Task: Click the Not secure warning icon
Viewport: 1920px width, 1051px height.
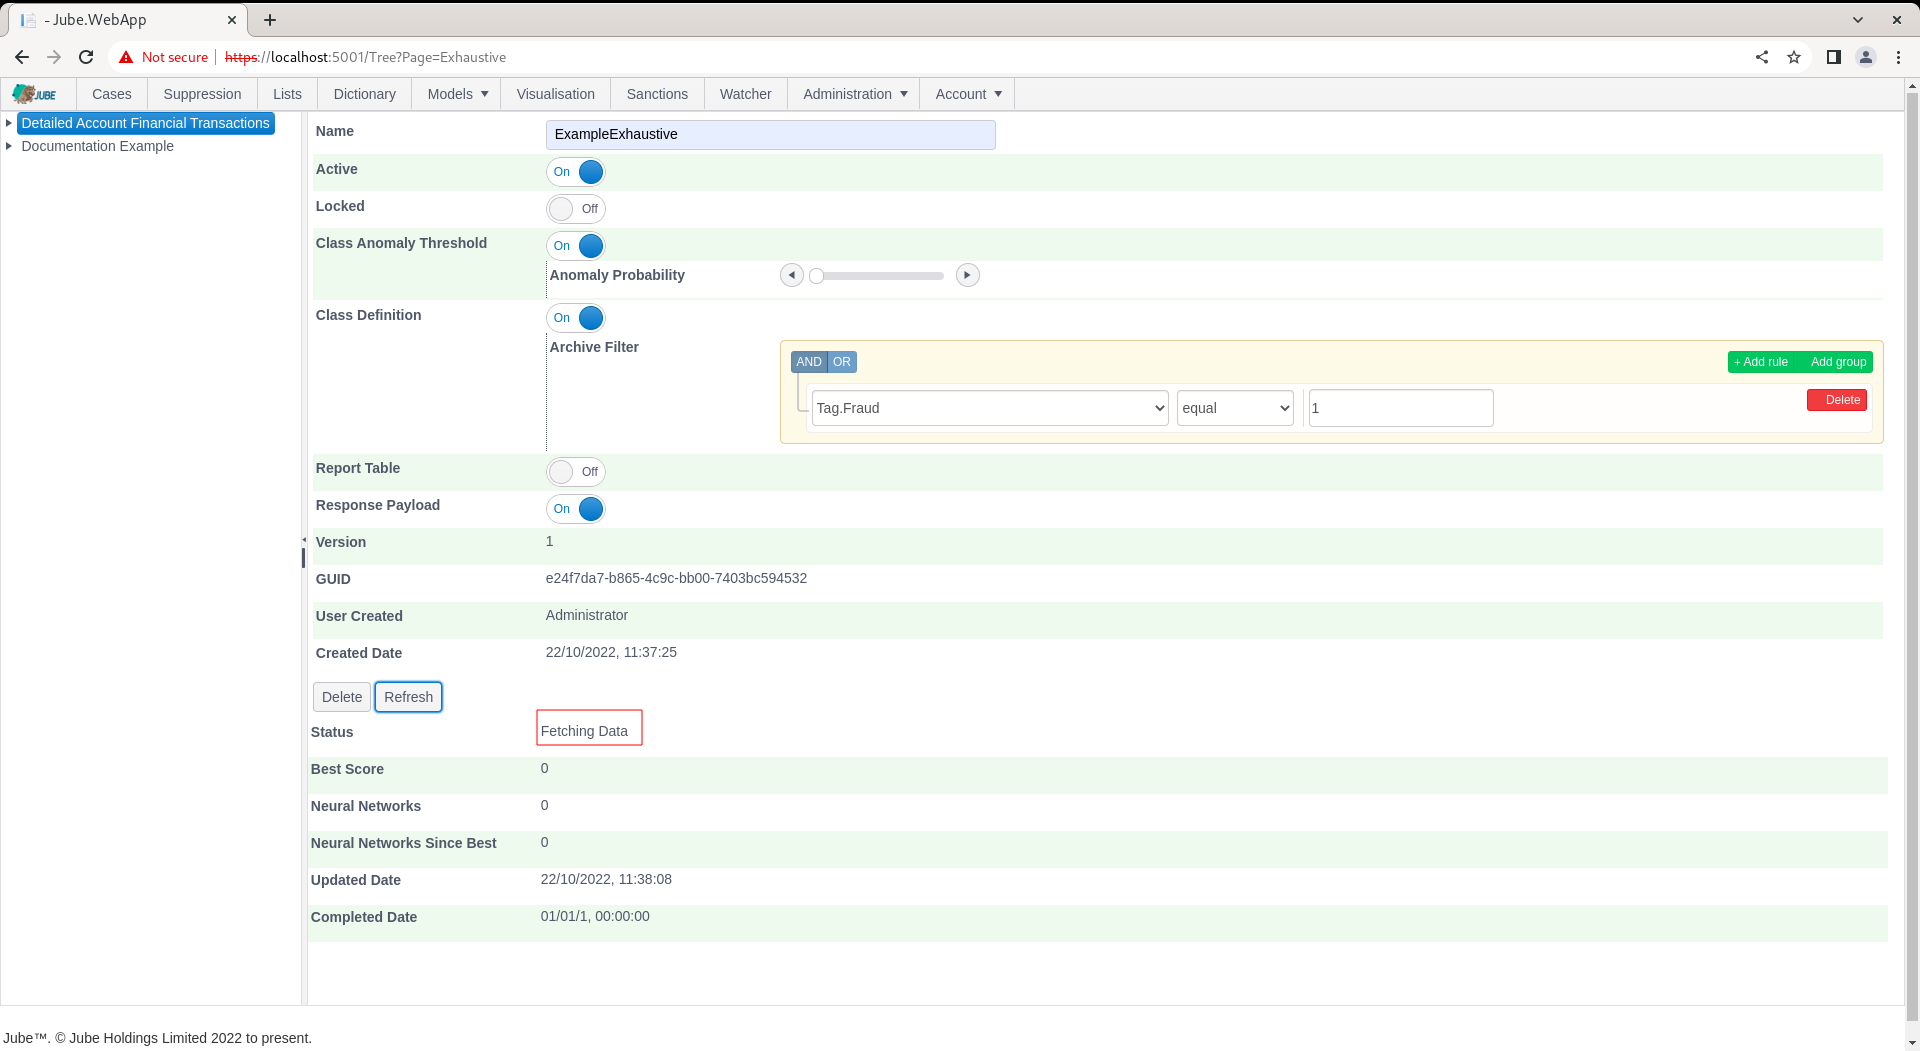Action: [x=126, y=57]
